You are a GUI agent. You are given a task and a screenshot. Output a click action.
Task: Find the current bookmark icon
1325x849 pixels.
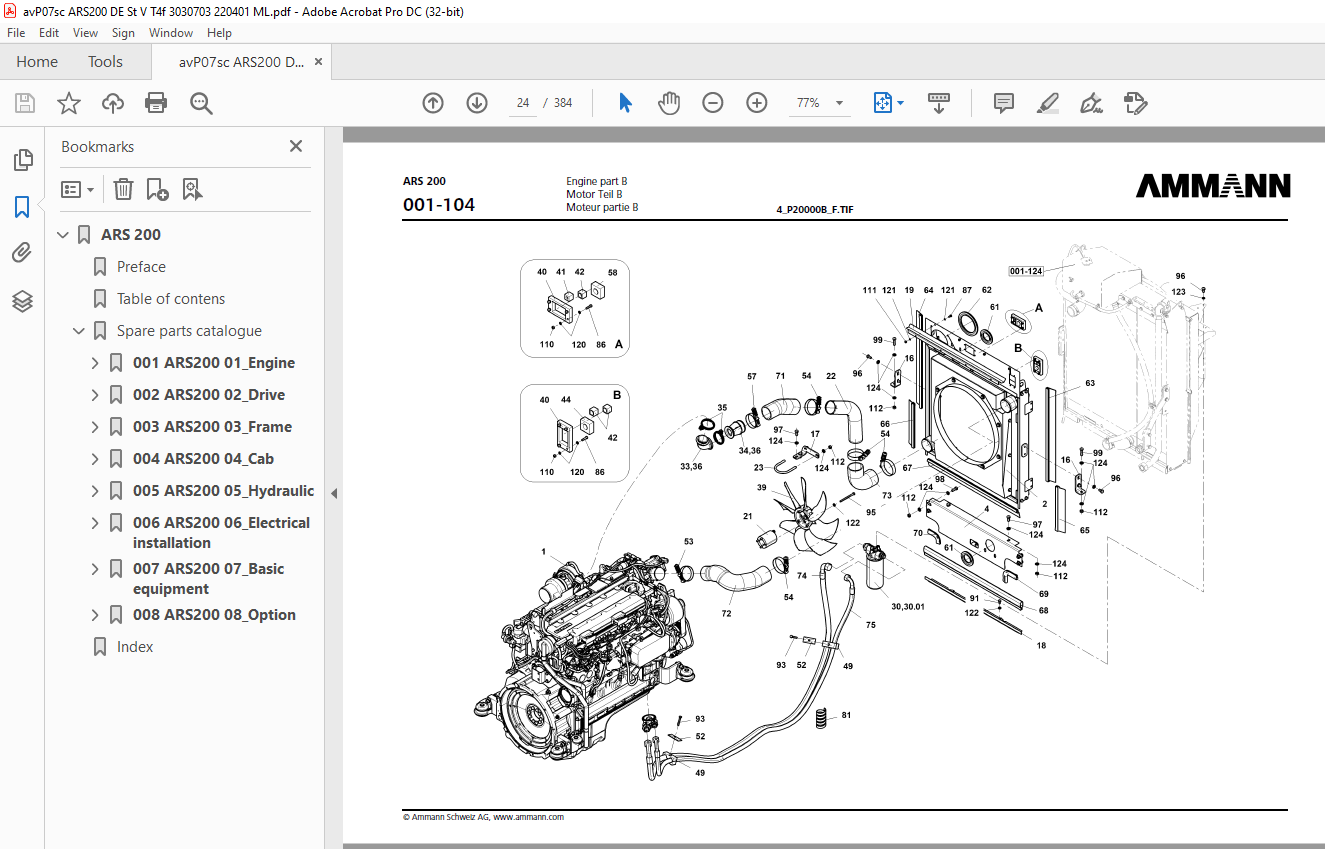[193, 189]
